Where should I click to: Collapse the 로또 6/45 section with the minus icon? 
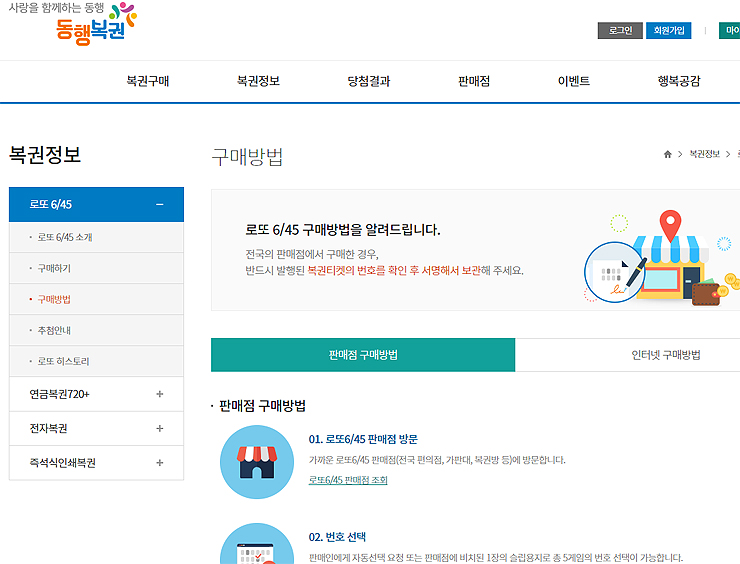pos(160,204)
